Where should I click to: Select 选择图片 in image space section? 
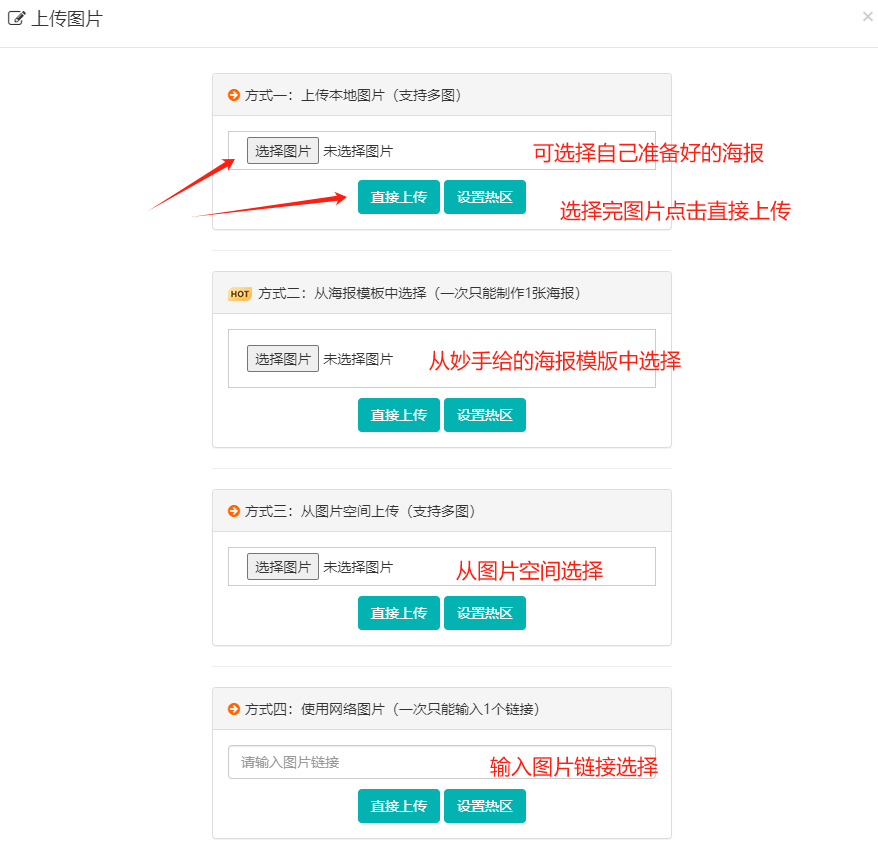point(283,567)
